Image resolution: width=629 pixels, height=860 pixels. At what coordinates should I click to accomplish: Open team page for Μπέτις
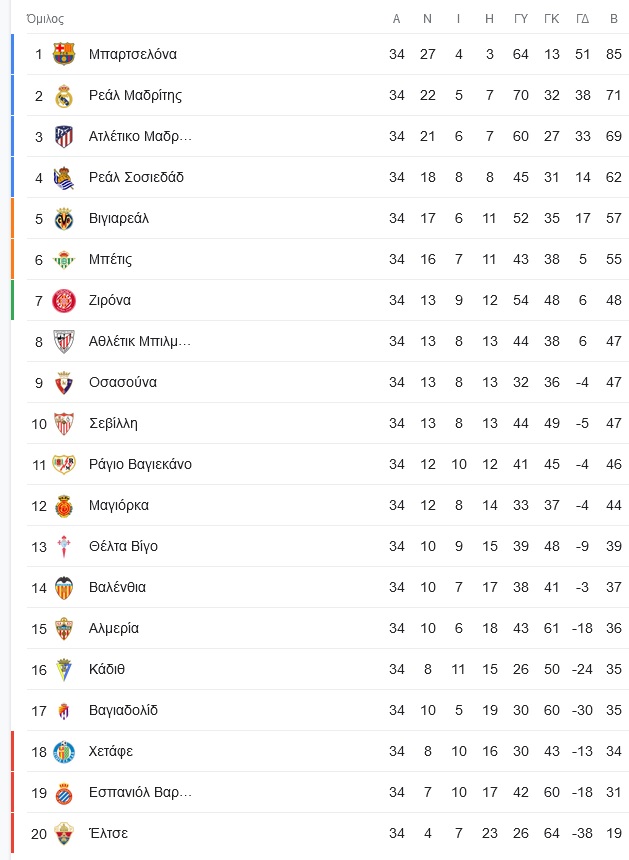pyautogui.click(x=110, y=259)
